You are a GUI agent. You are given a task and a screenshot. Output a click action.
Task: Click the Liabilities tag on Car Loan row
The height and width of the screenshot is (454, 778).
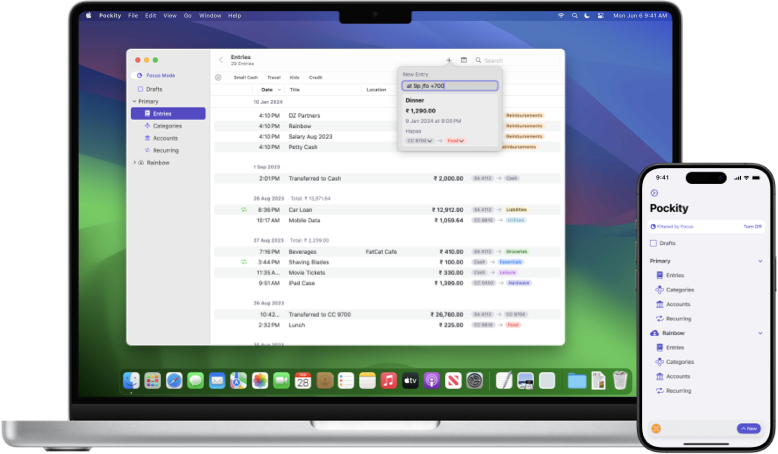pyautogui.click(x=517, y=210)
